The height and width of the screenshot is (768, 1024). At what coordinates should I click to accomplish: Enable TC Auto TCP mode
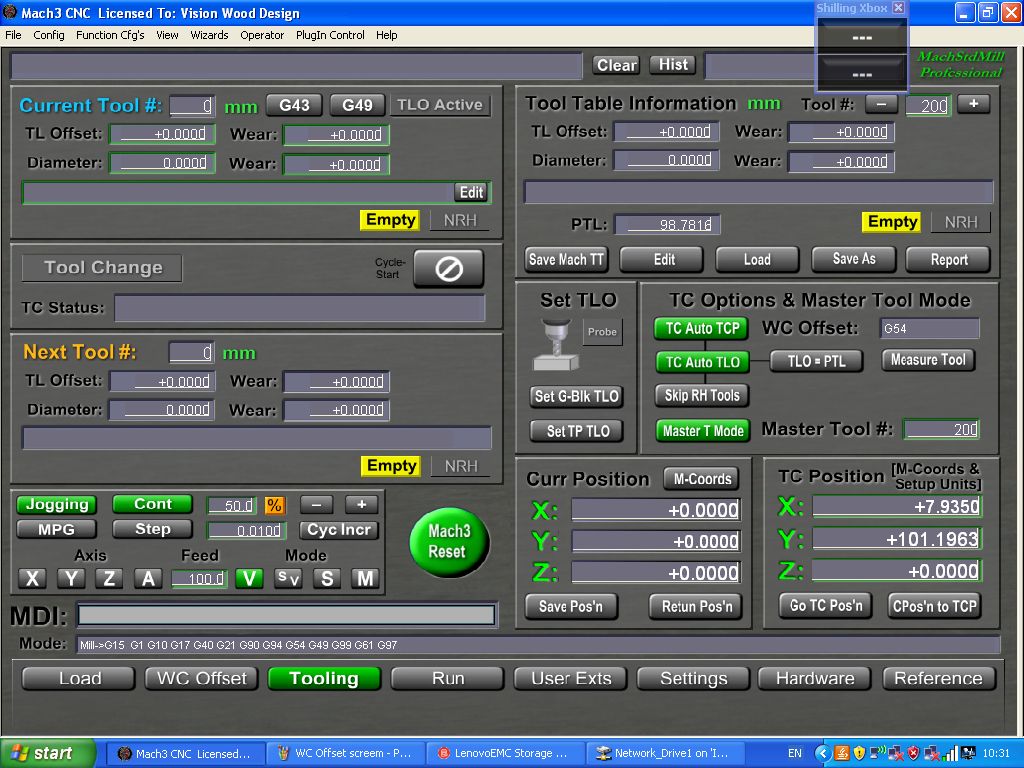[701, 328]
